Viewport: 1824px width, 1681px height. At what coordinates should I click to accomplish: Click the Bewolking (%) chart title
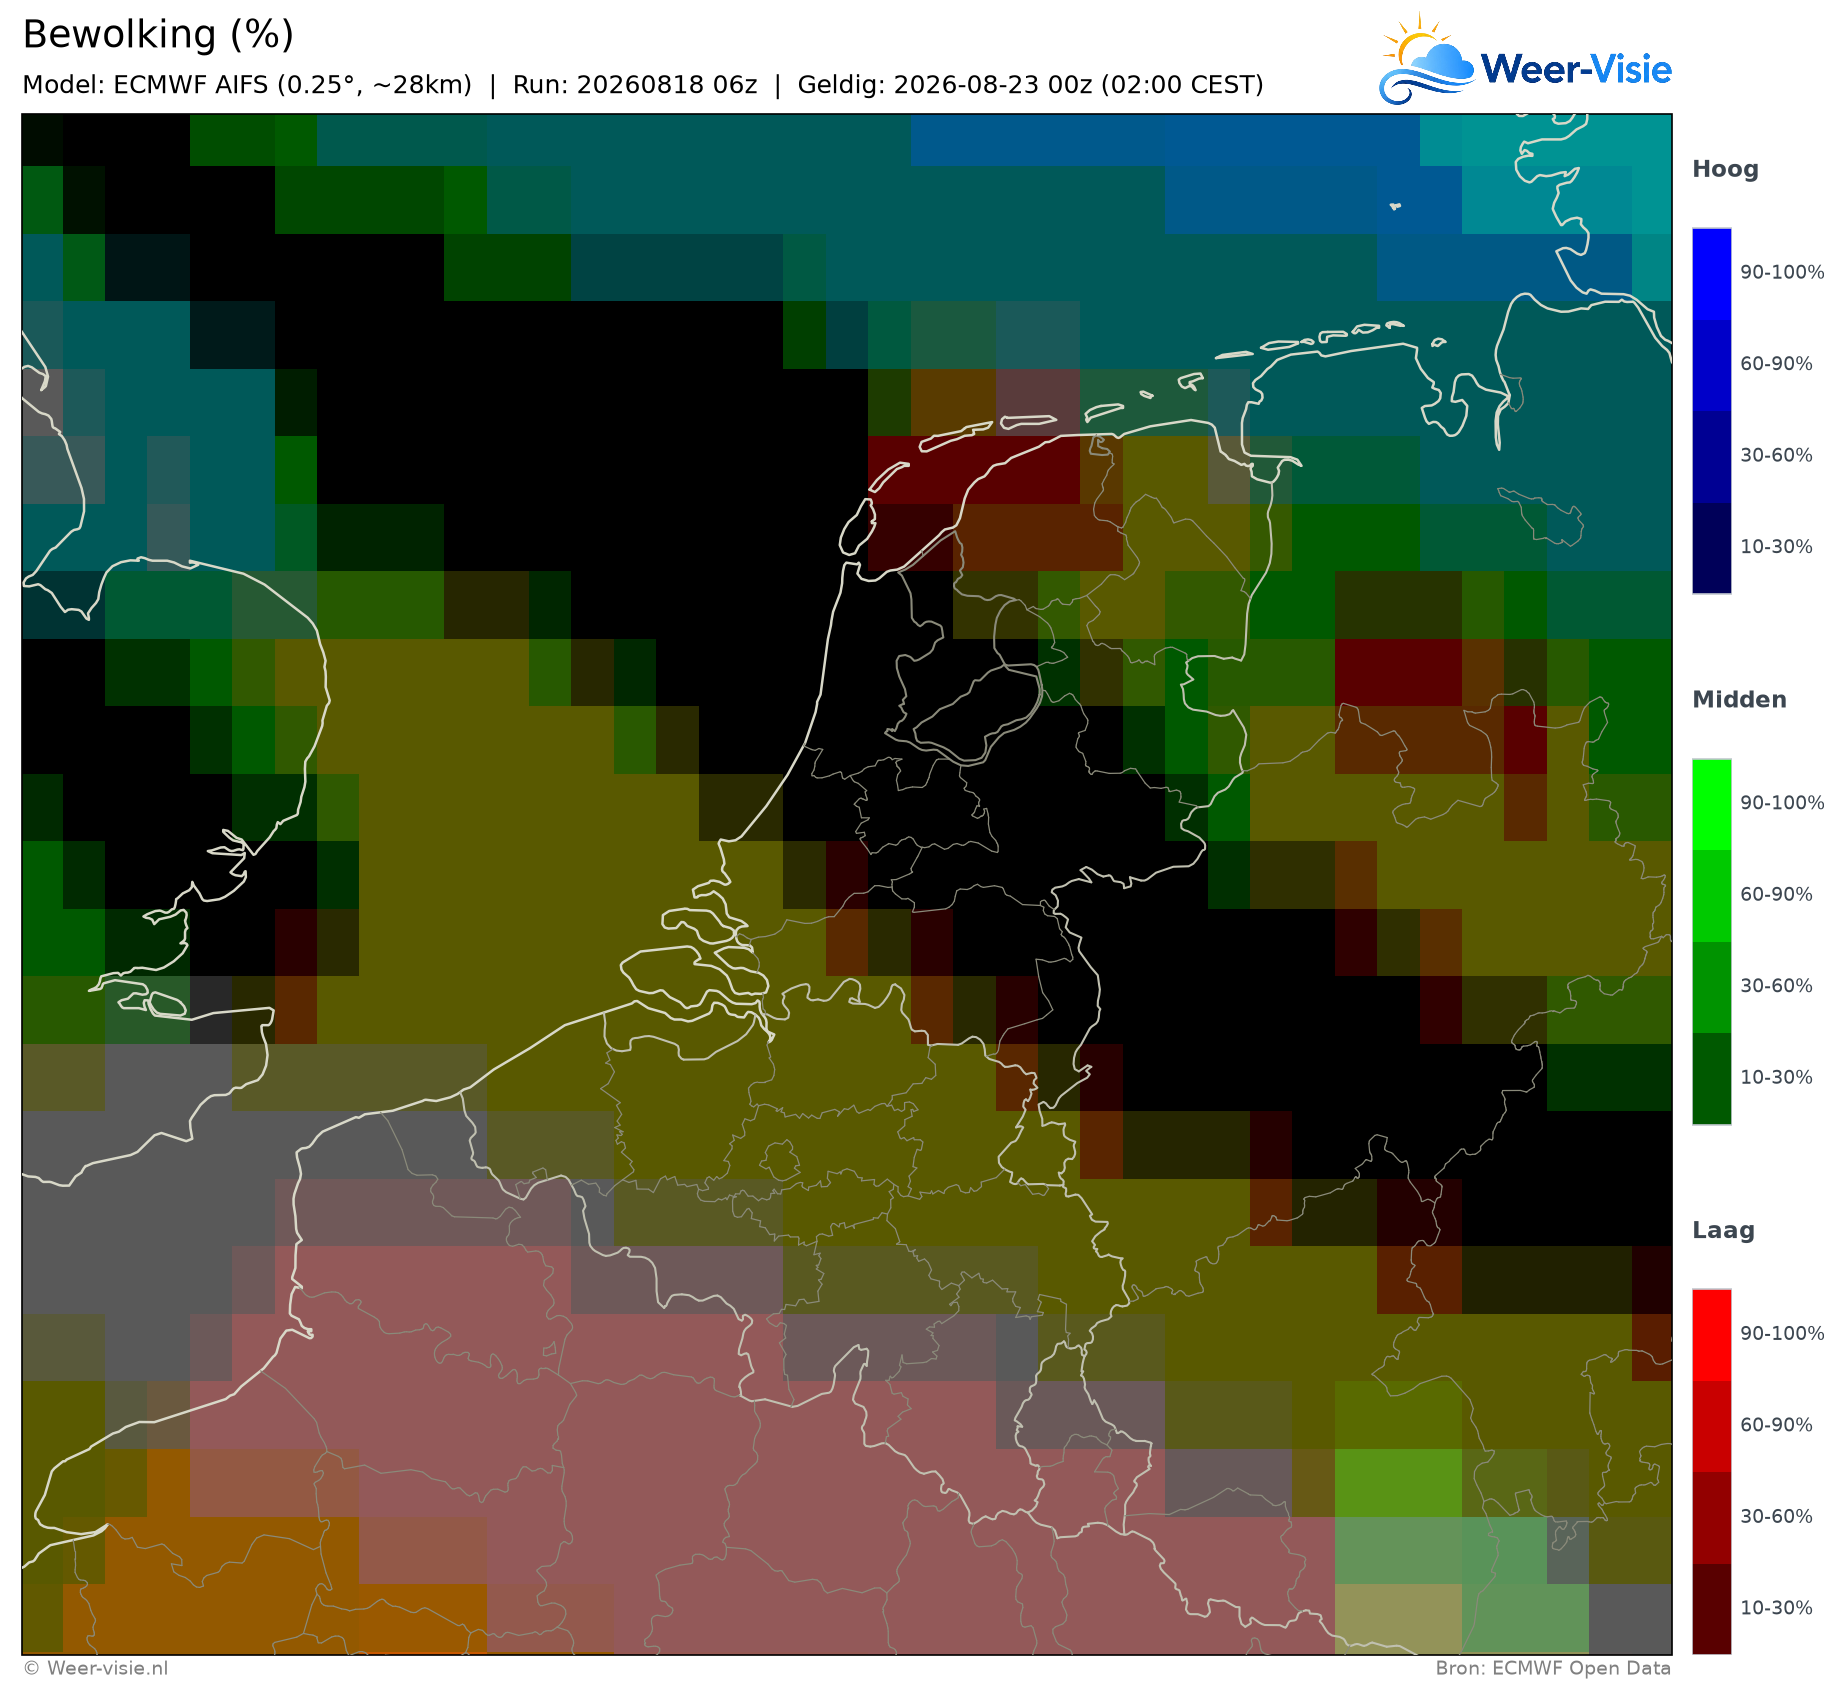click(x=158, y=35)
